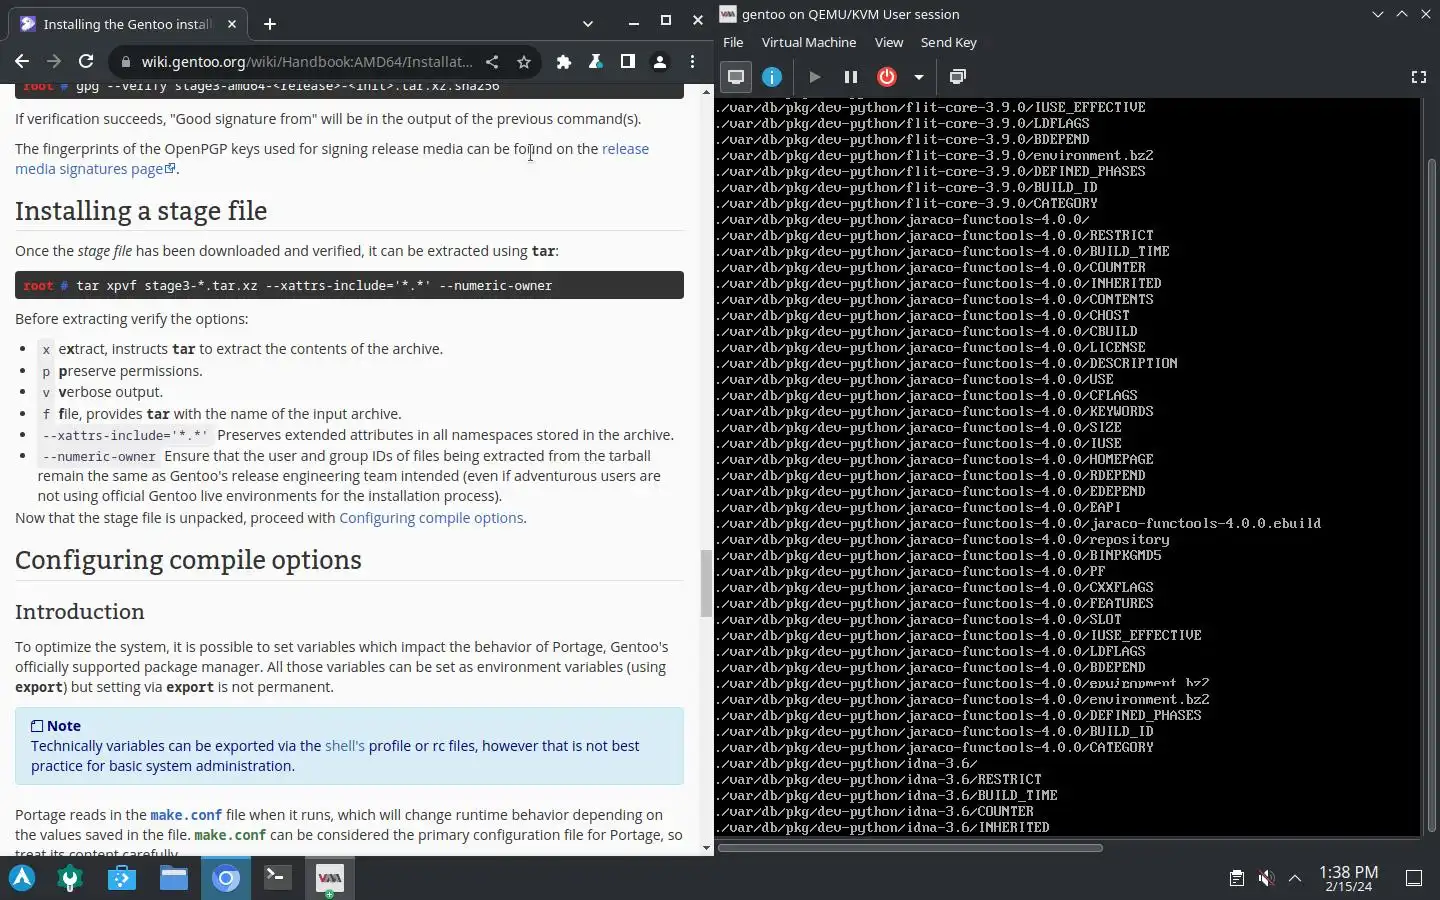Run the gentoo virtual machine
1440x900 pixels.
[x=815, y=77]
